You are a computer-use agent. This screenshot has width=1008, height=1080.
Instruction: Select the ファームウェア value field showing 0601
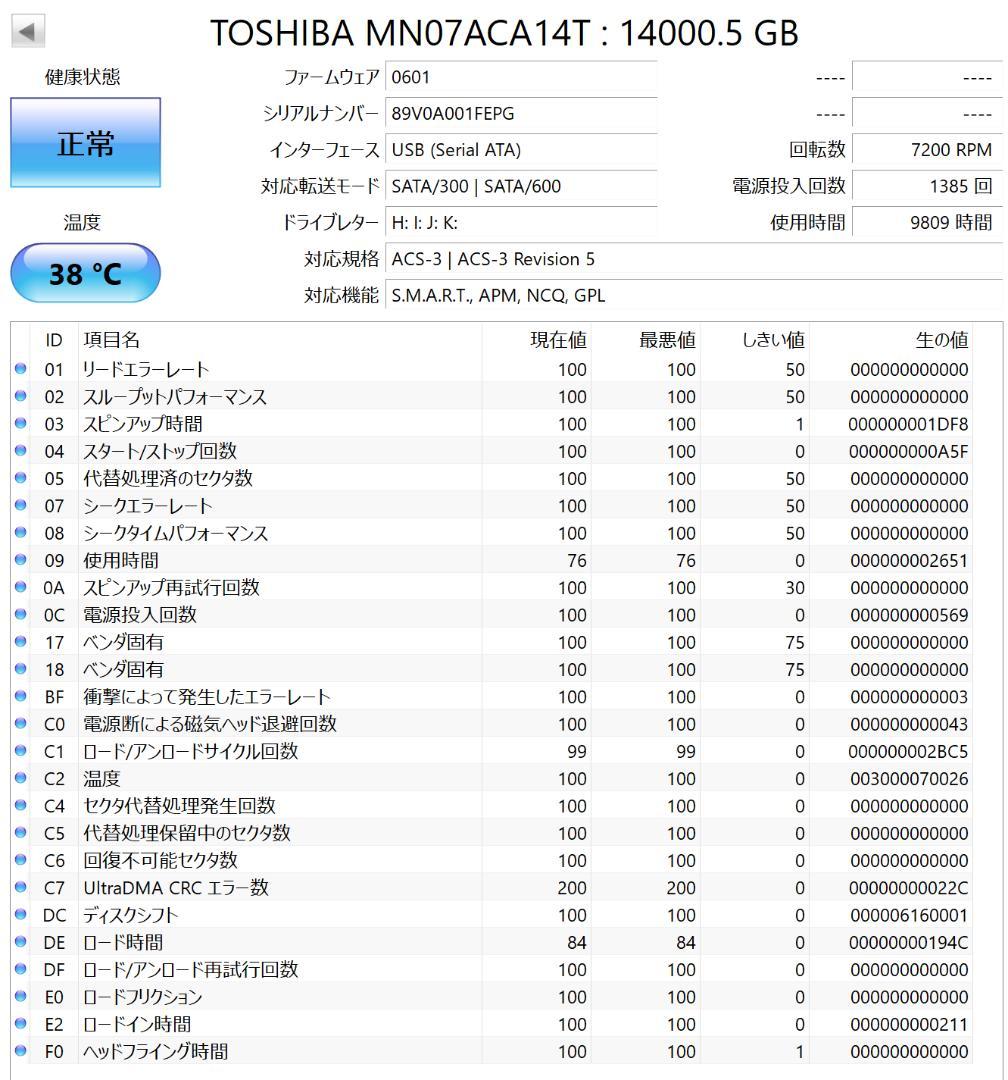(x=520, y=75)
